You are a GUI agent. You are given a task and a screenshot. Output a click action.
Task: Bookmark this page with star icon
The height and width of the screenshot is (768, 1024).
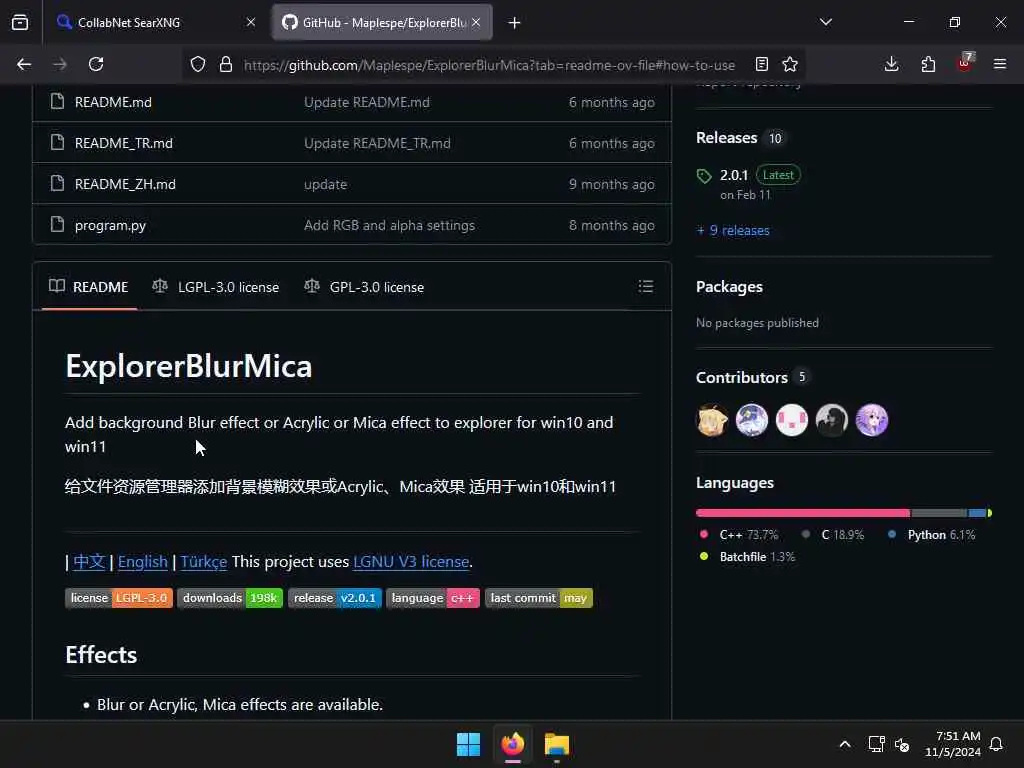point(790,64)
